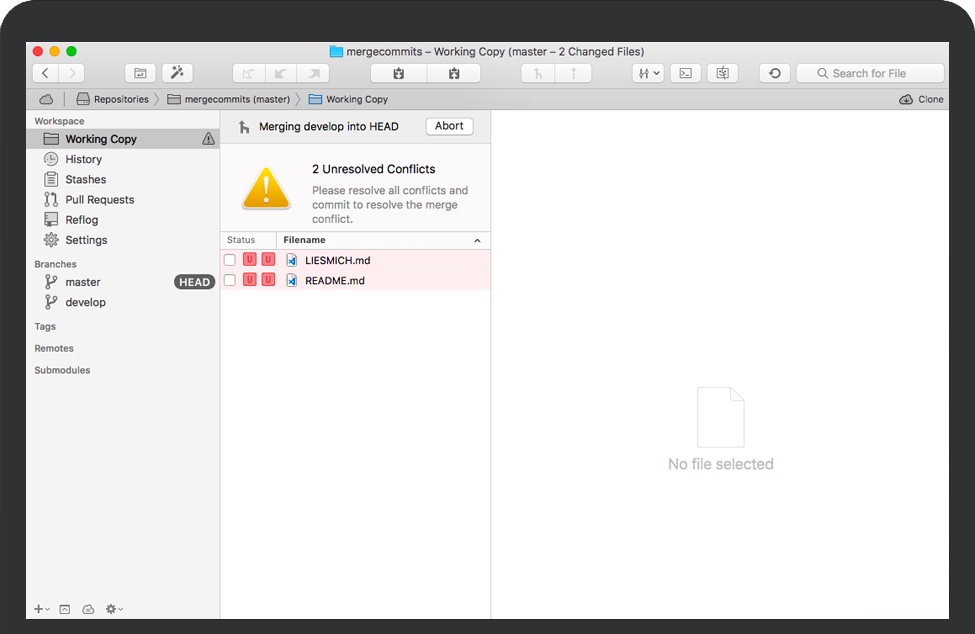The height and width of the screenshot is (634, 975).
Task: Open Pull Requests in the sidebar
Action: [x=99, y=200]
